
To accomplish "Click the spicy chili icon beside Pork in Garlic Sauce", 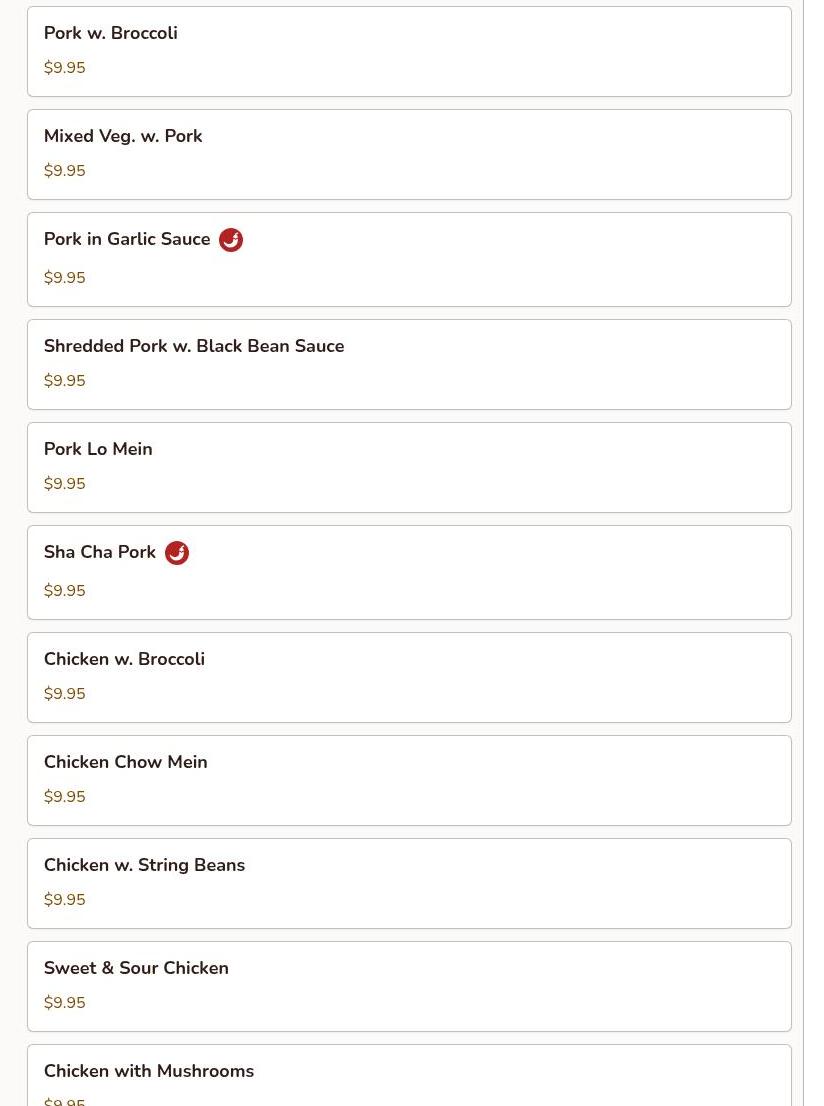I will pyautogui.click(x=231, y=240).
